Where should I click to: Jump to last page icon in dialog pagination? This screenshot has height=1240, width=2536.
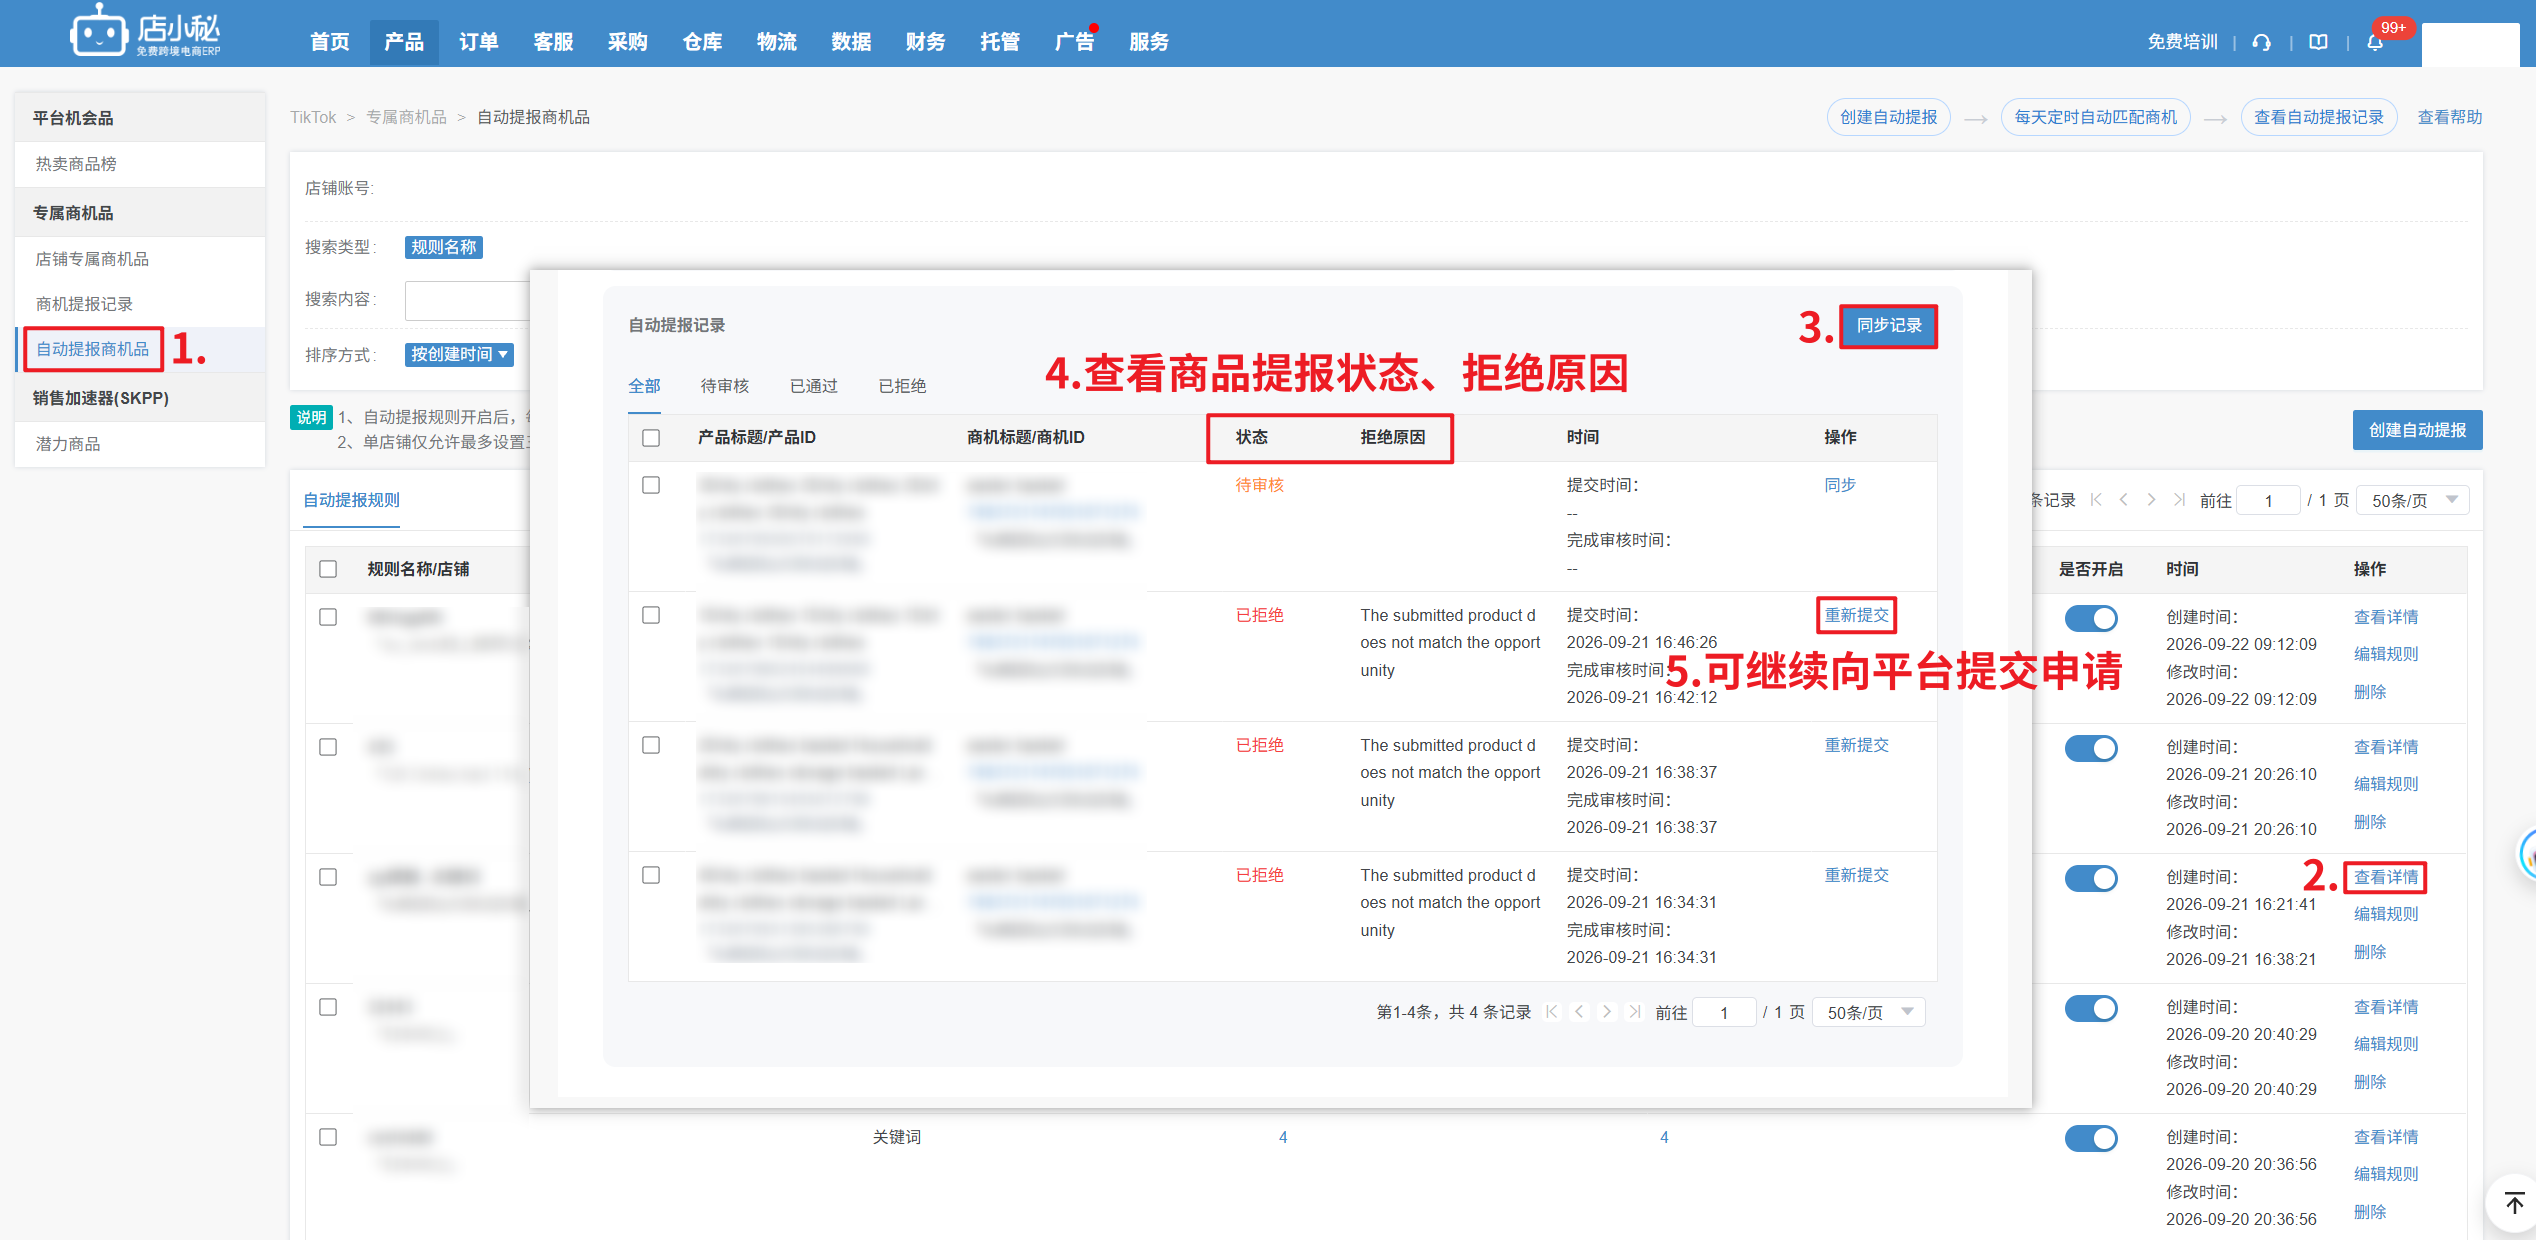coord(1635,1012)
